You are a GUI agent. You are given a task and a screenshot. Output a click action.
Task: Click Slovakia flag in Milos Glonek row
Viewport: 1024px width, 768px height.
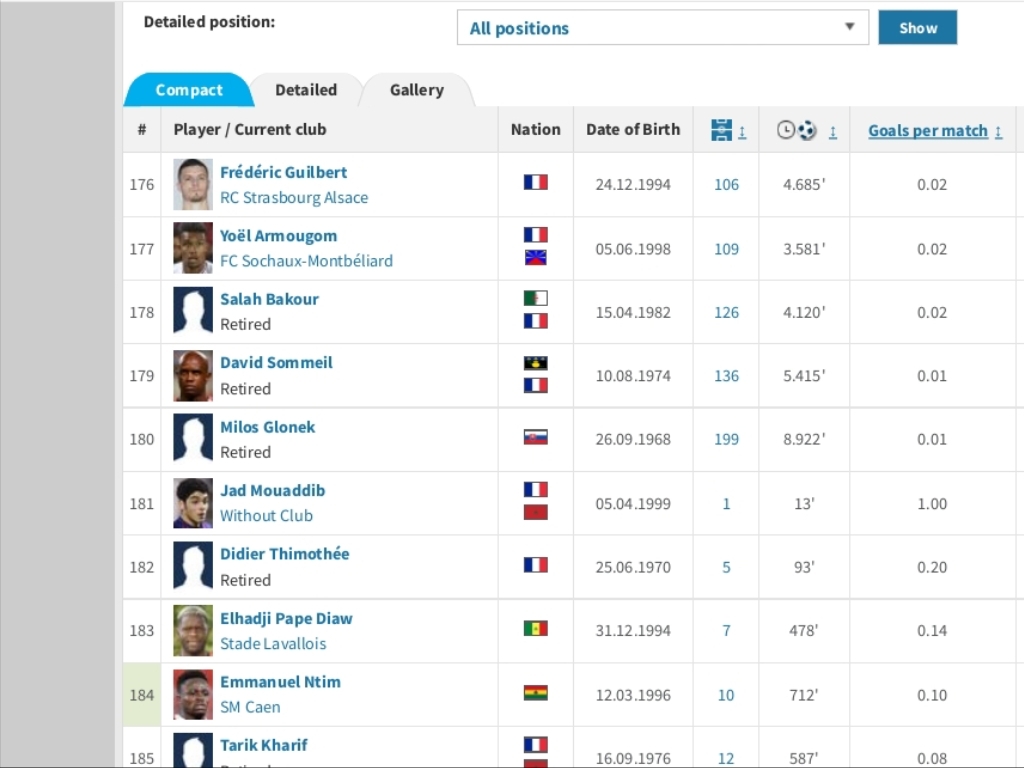pyautogui.click(x=536, y=437)
